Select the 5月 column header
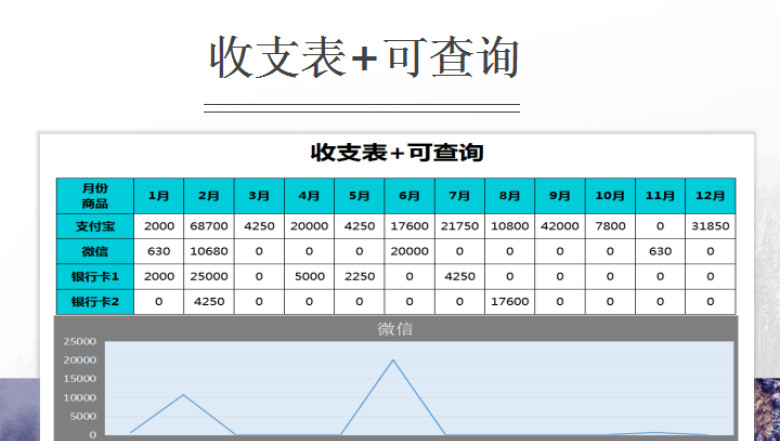Image resolution: width=780 pixels, height=441 pixels. tap(360, 196)
